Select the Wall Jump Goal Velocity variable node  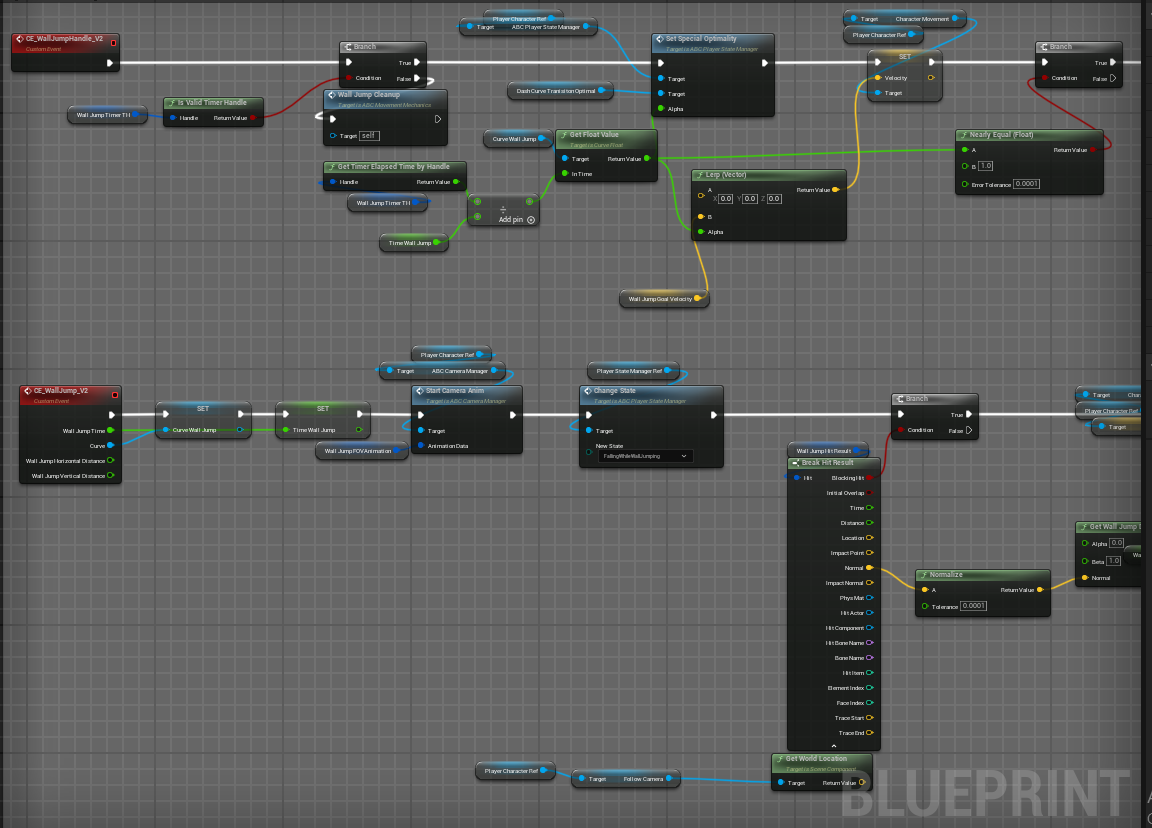661,299
